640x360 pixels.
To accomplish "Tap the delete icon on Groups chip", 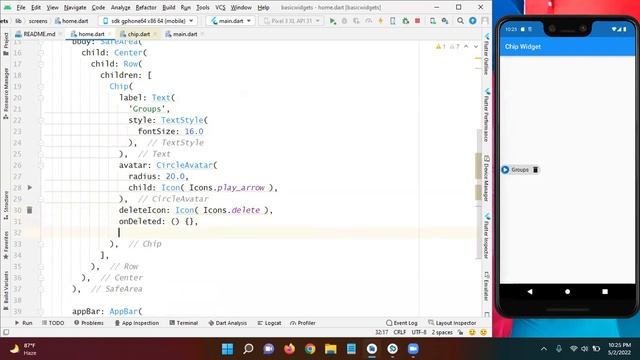I will [x=535, y=170].
